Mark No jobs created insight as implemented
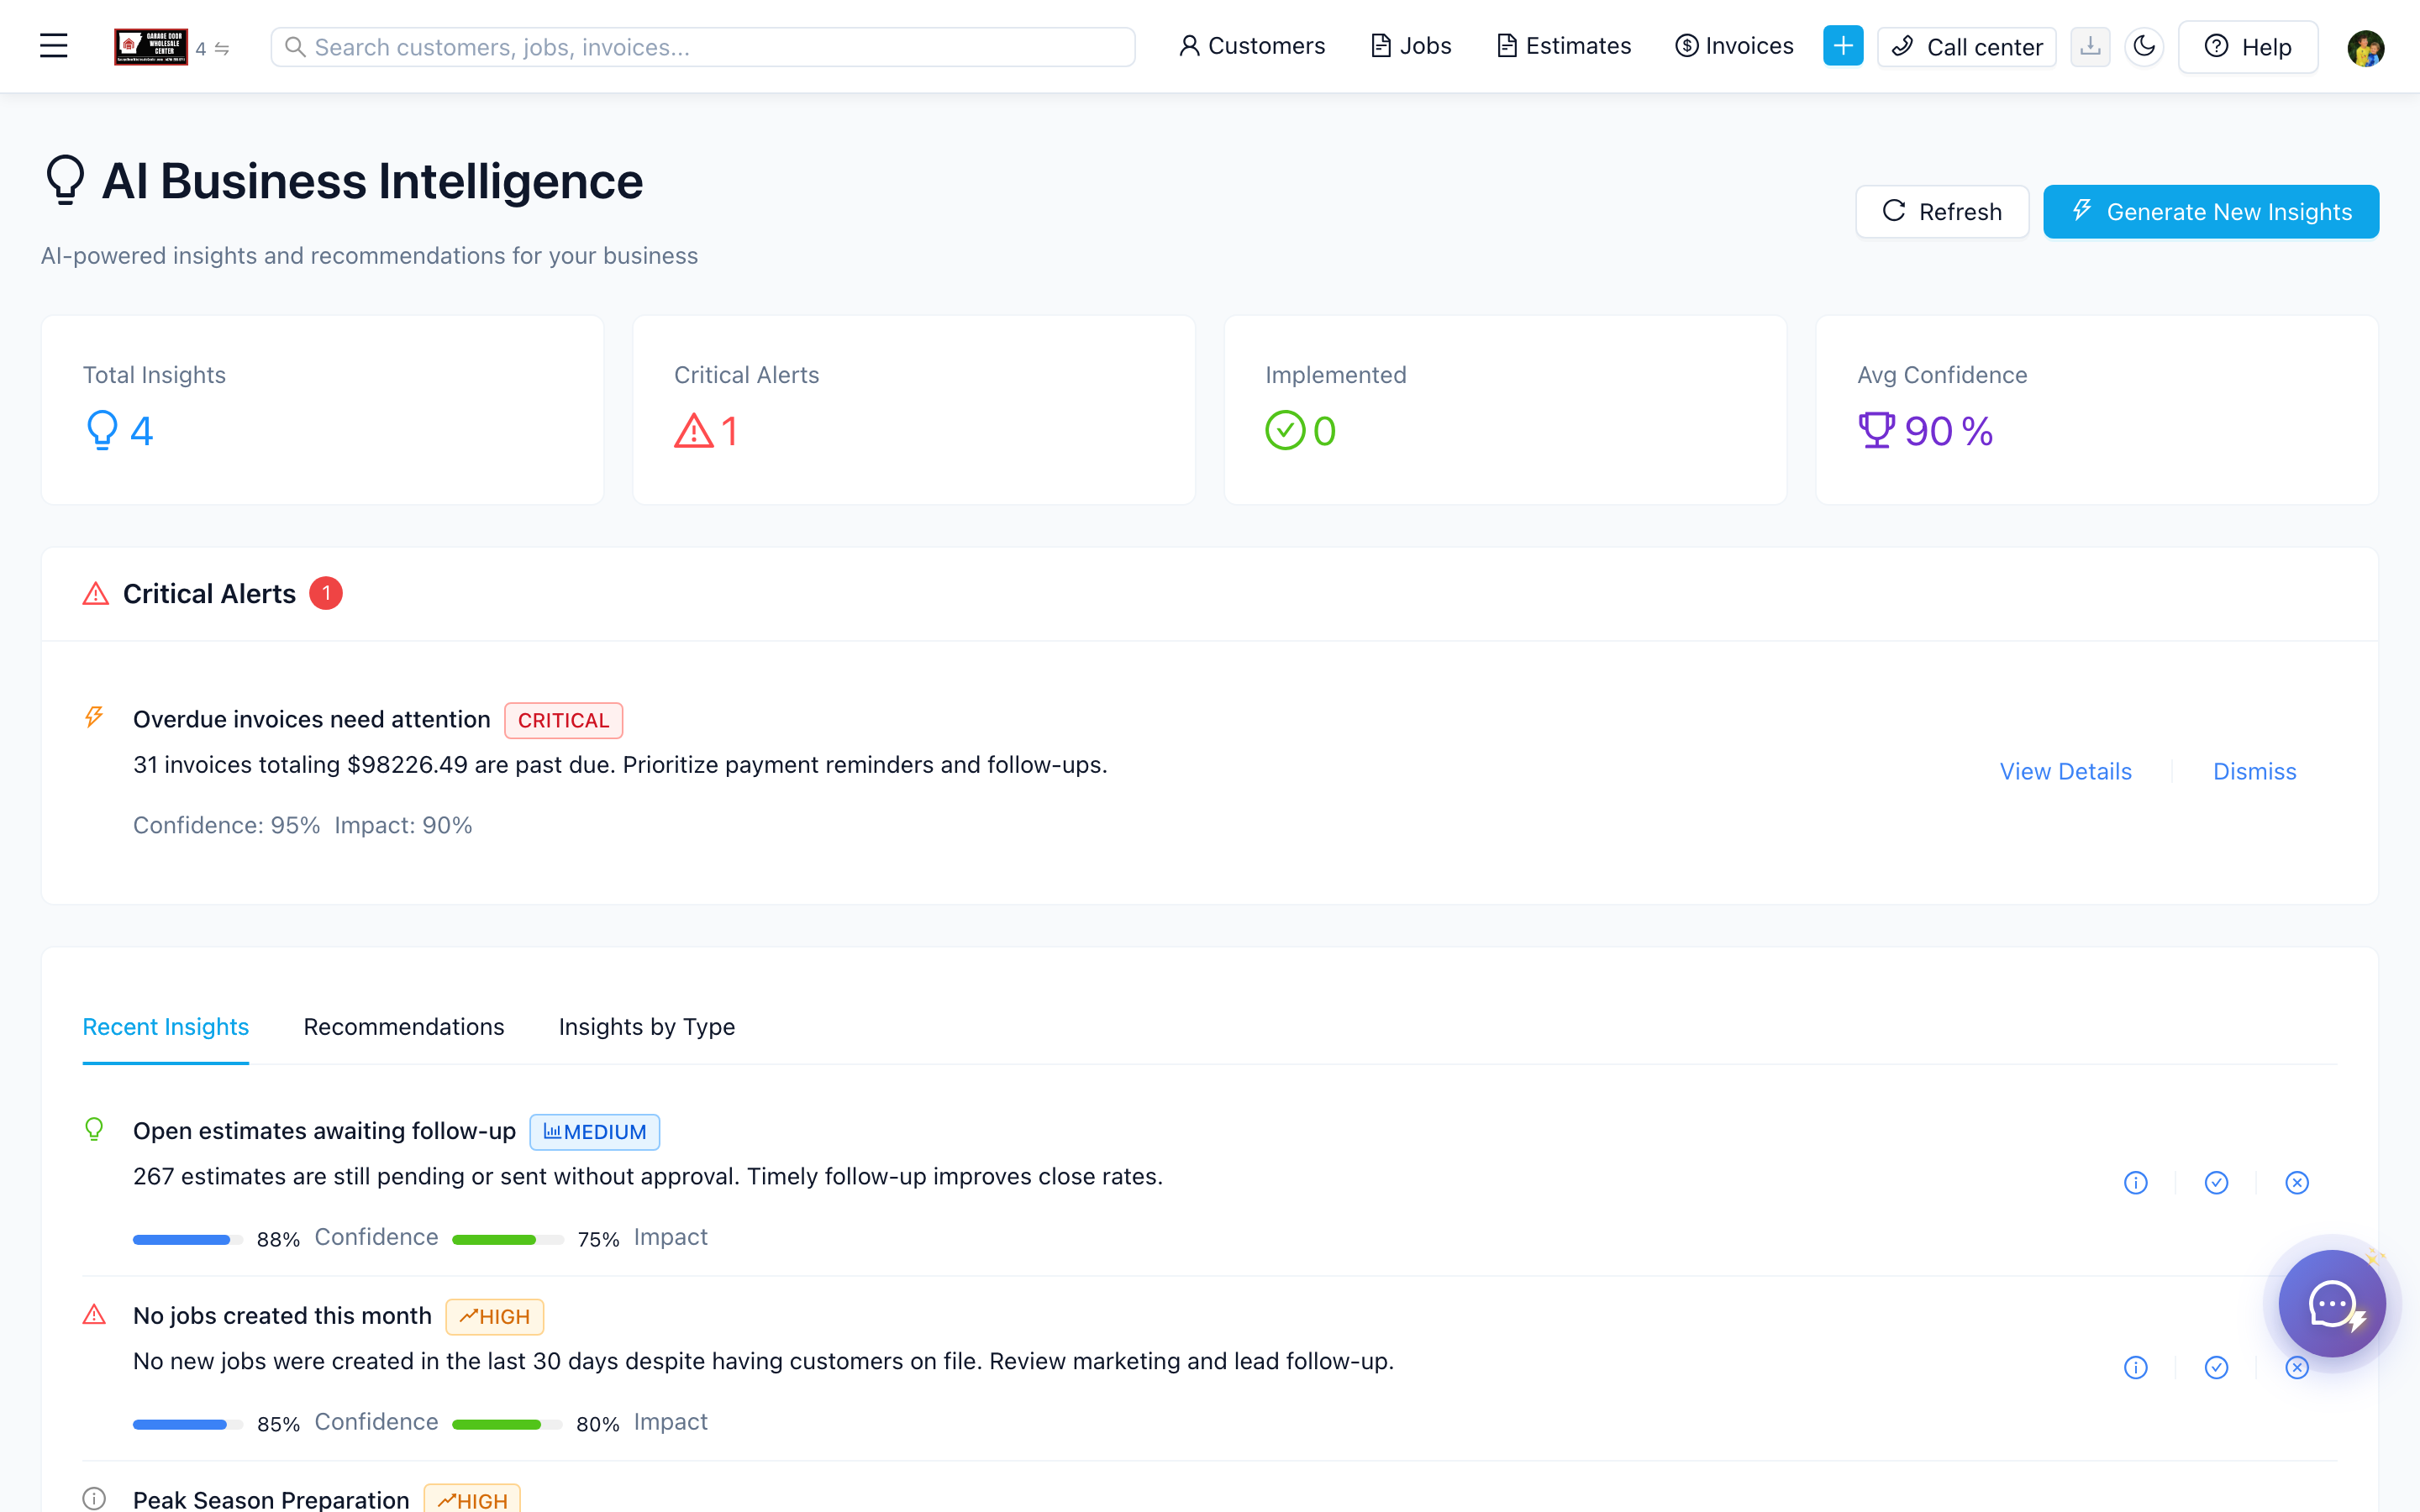The width and height of the screenshot is (2420, 1512). coord(2216,1368)
